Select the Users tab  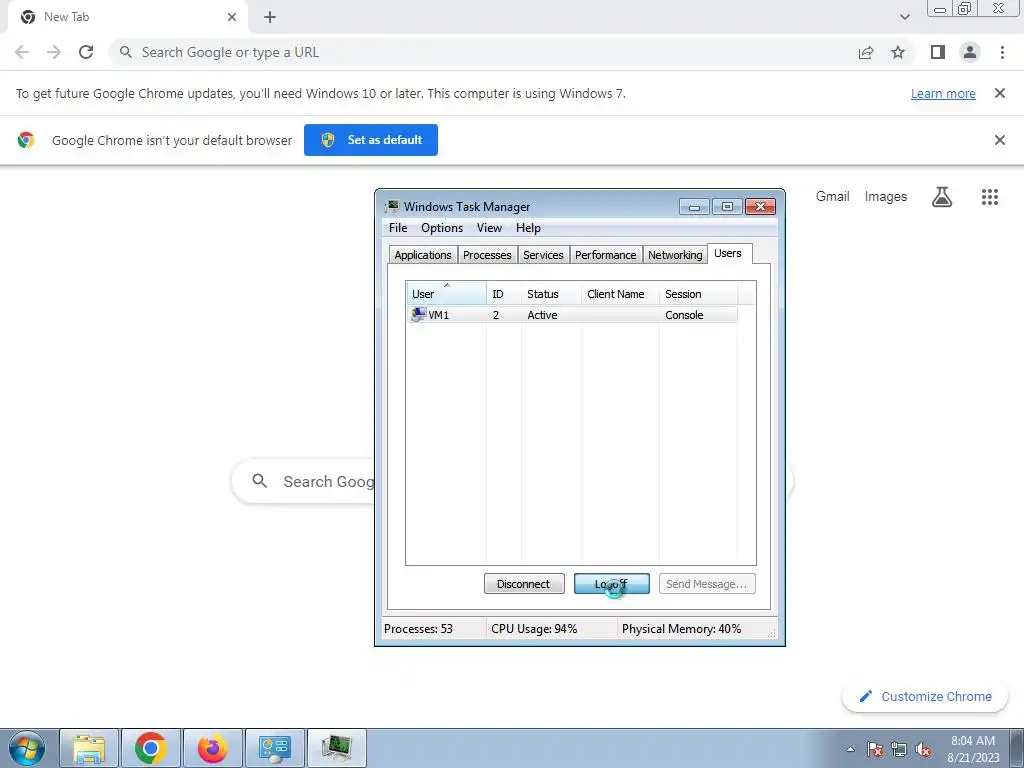[x=728, y=253]
